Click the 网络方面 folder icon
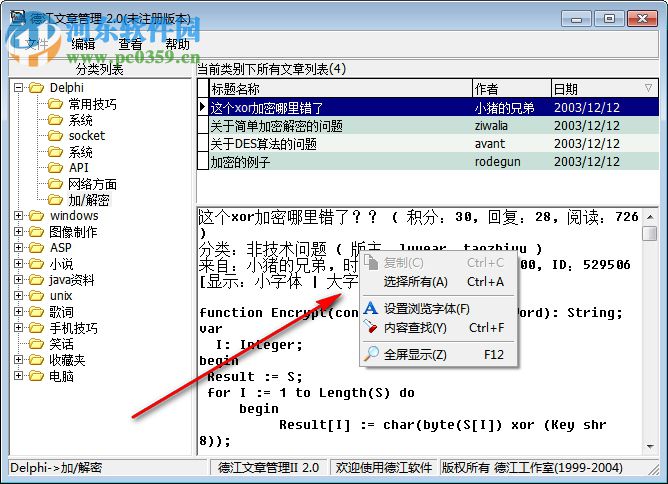Screen dimensions: 668x484 [x=55, y=184]
